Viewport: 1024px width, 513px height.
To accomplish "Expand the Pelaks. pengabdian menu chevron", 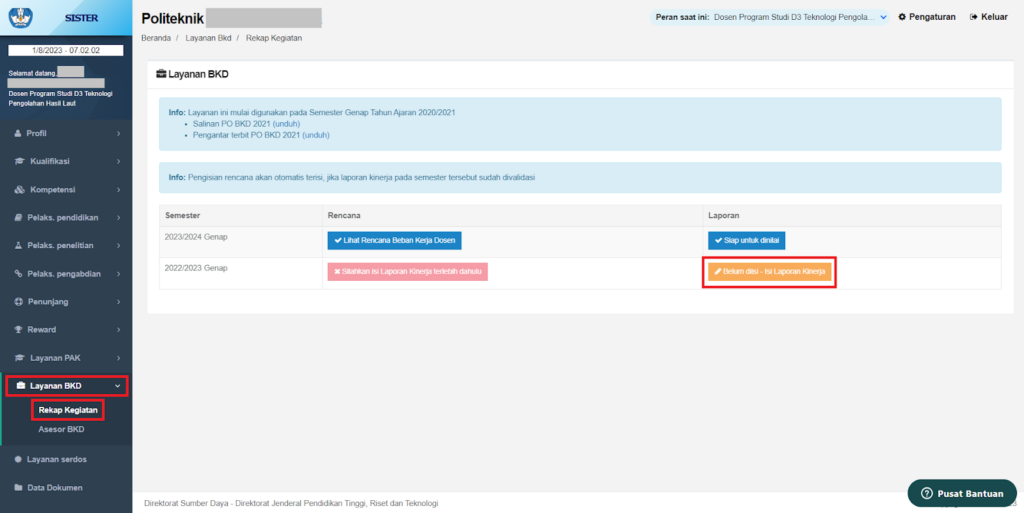I will tap(118, 273).
